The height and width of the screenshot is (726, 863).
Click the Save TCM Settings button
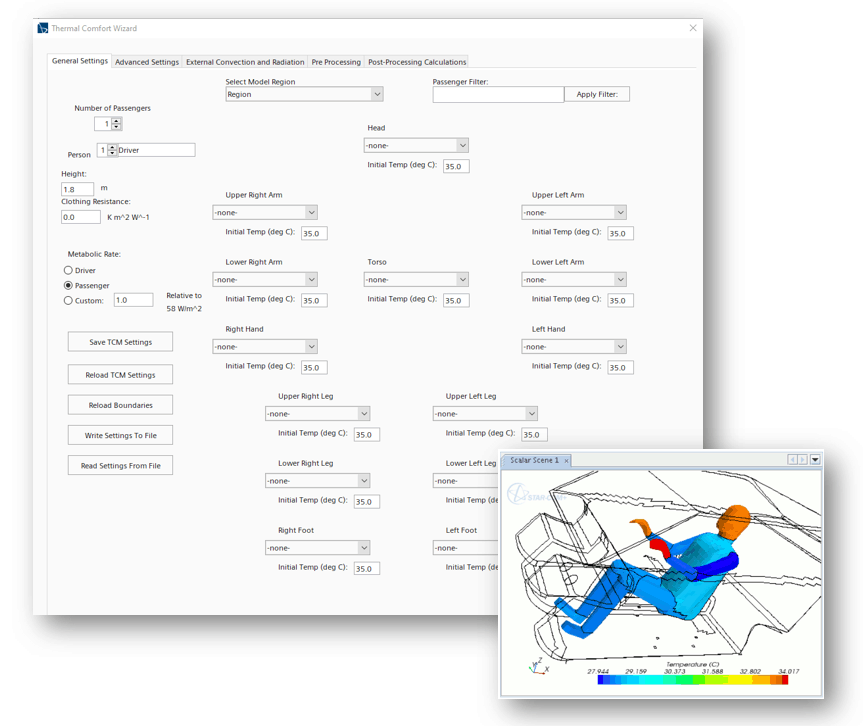(120, 342)
